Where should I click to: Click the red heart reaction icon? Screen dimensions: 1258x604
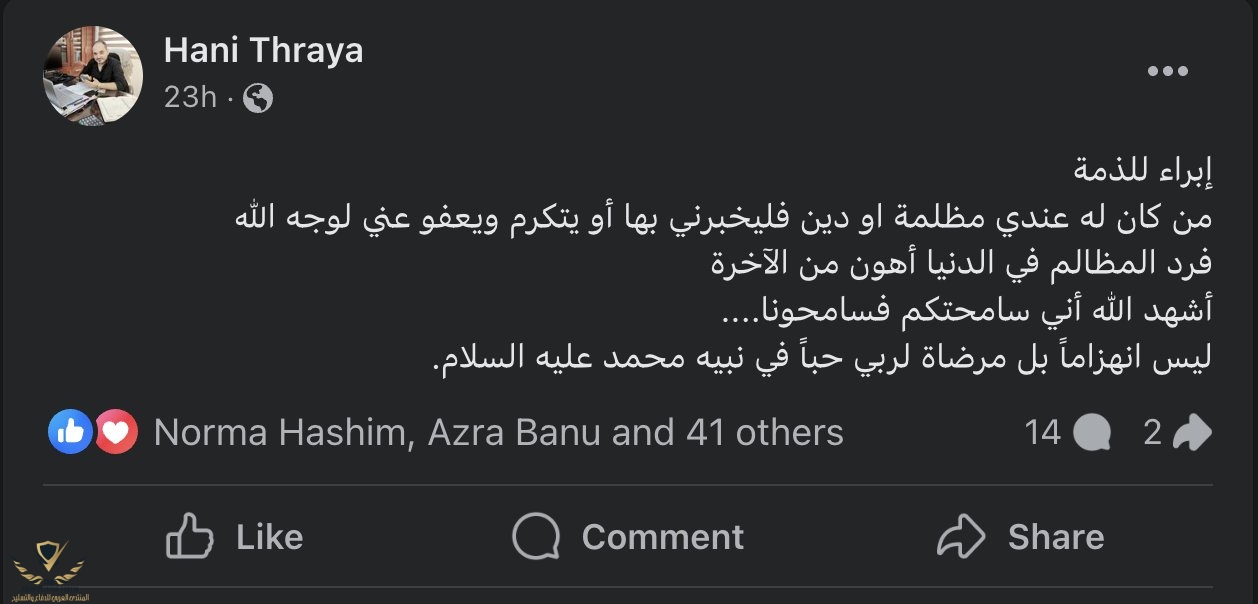pos(116,433)
